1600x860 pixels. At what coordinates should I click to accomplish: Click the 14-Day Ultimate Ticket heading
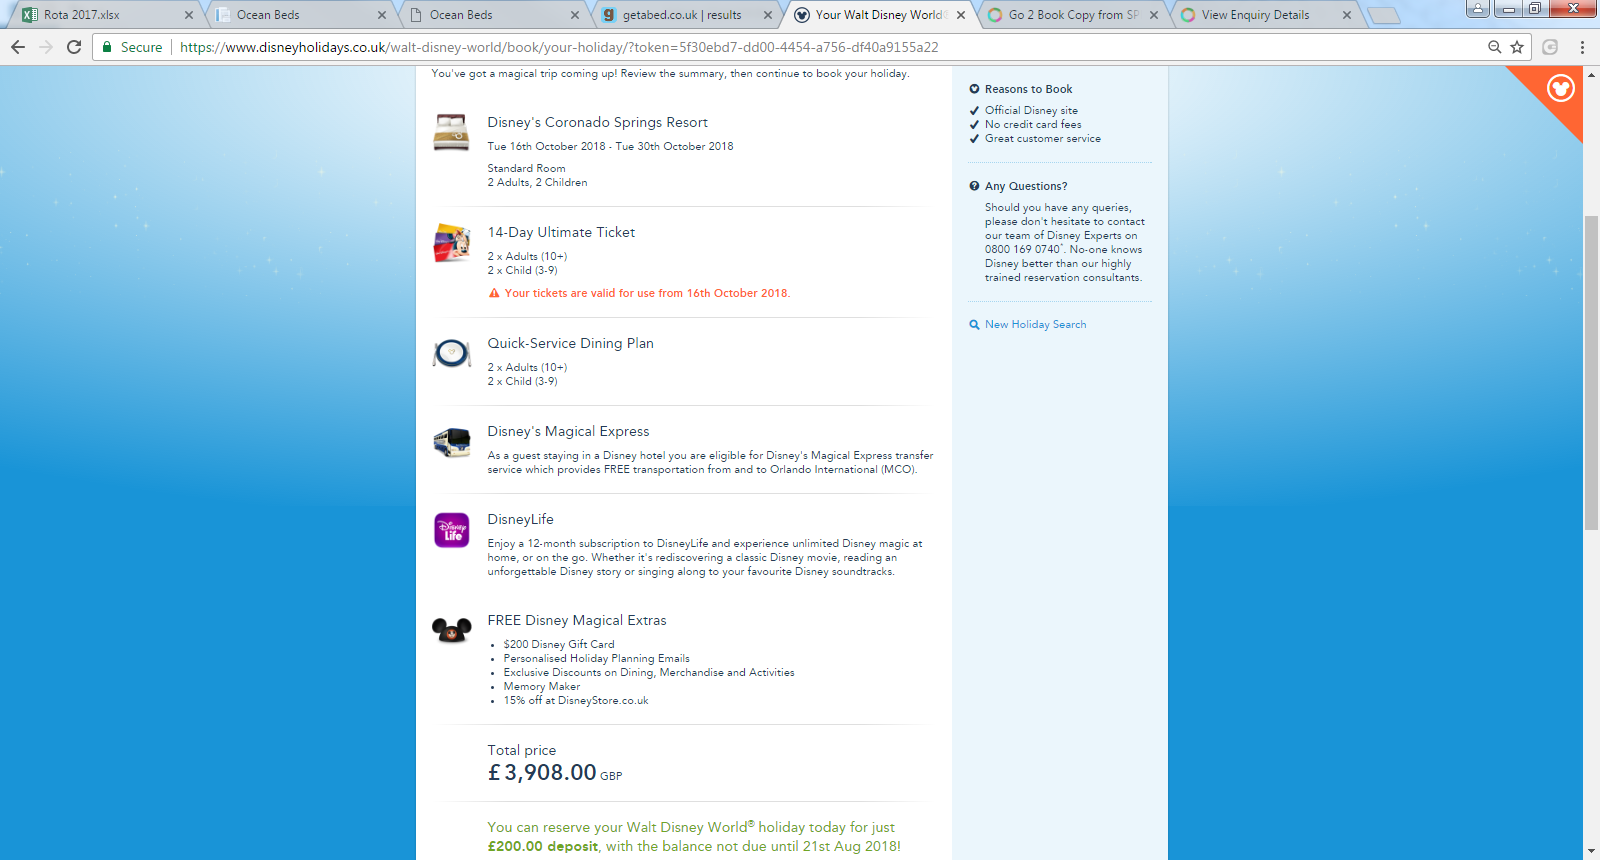click(561, 232)
